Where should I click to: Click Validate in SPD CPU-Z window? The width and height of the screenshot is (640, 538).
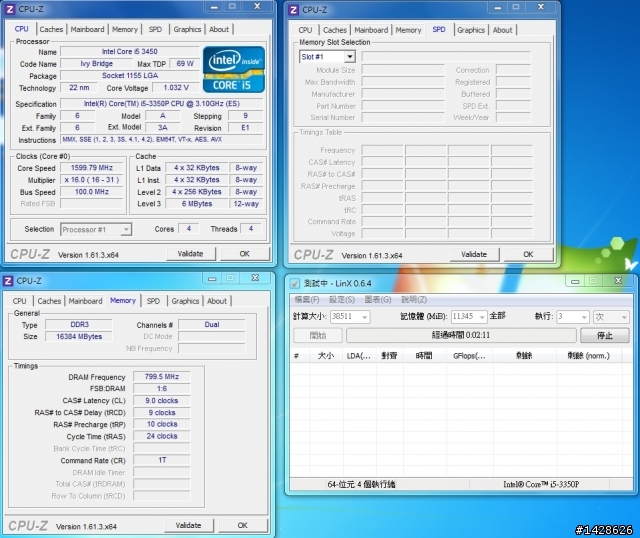point(474,255)
